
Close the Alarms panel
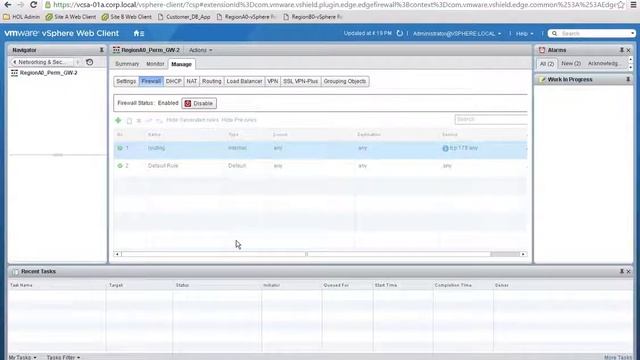point(629,50)
